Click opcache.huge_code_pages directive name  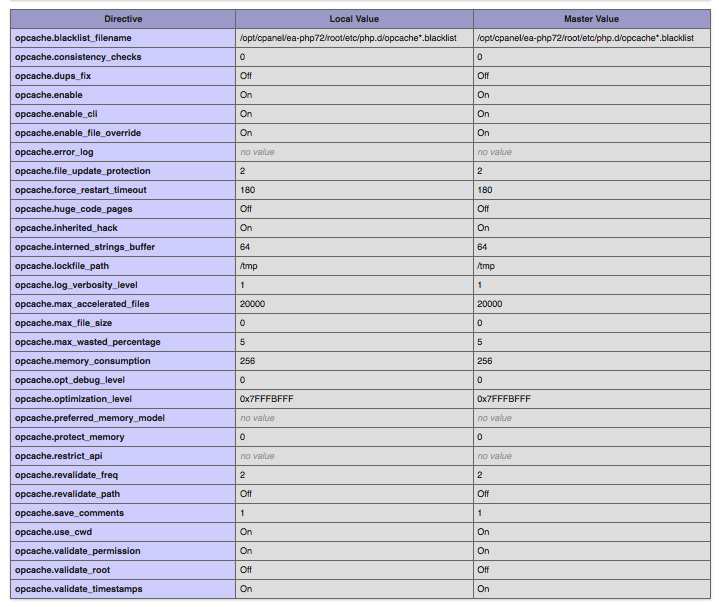click(x=73, y=209)
